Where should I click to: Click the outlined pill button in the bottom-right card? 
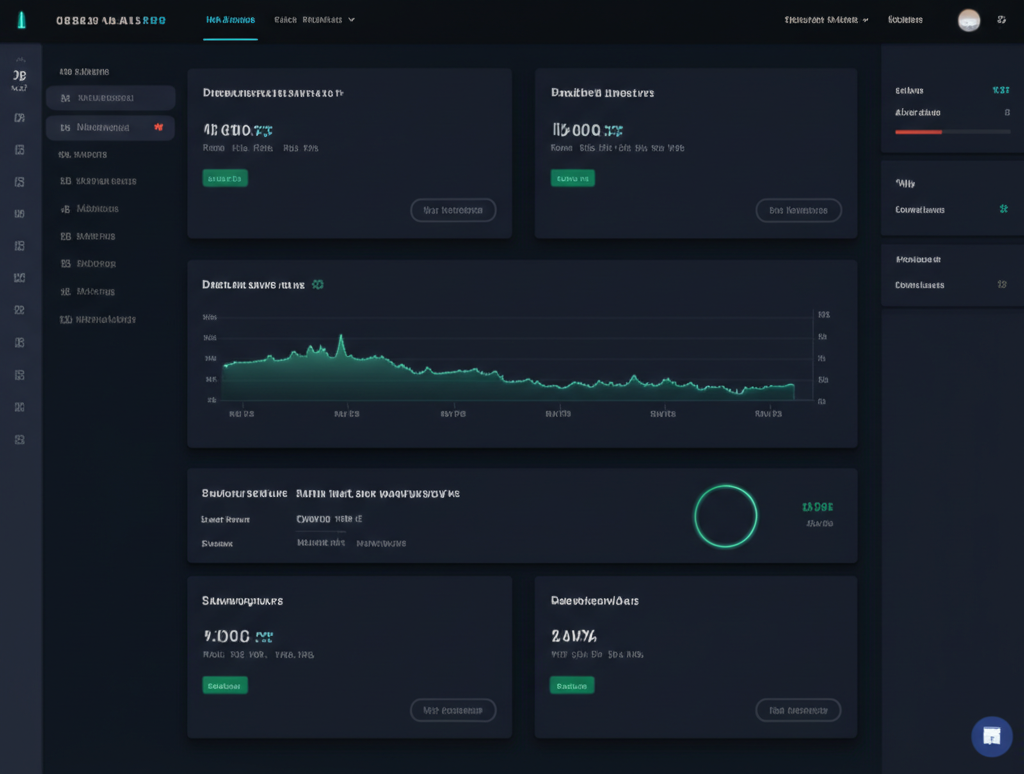point(798,710)
